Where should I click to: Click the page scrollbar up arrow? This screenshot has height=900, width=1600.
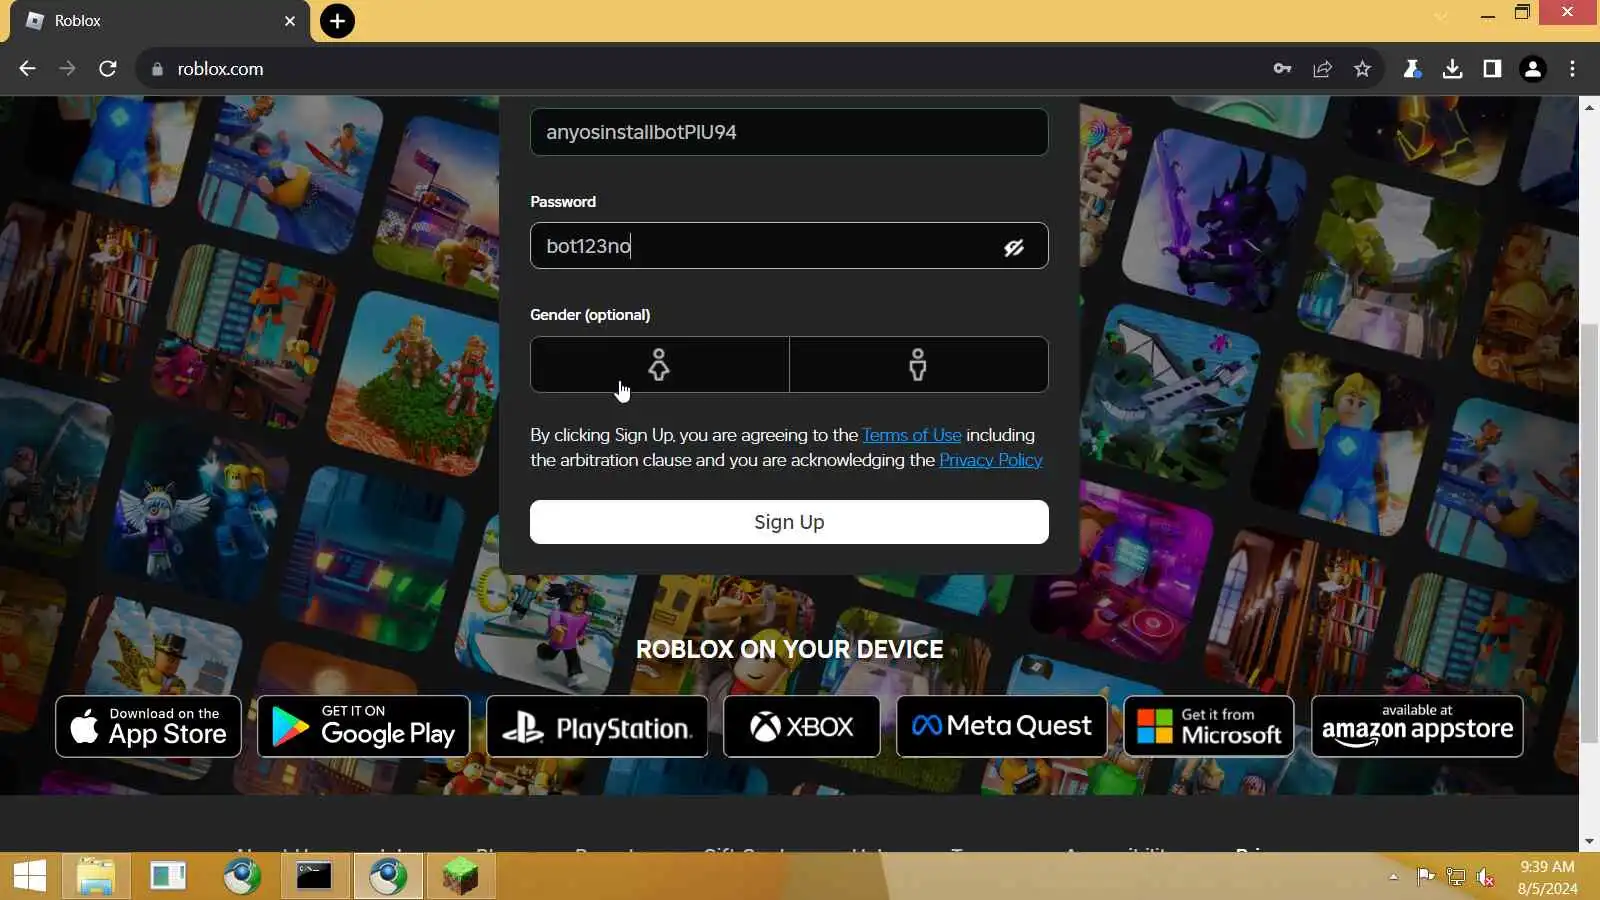pyautogui.click(x=1589, y=106)
